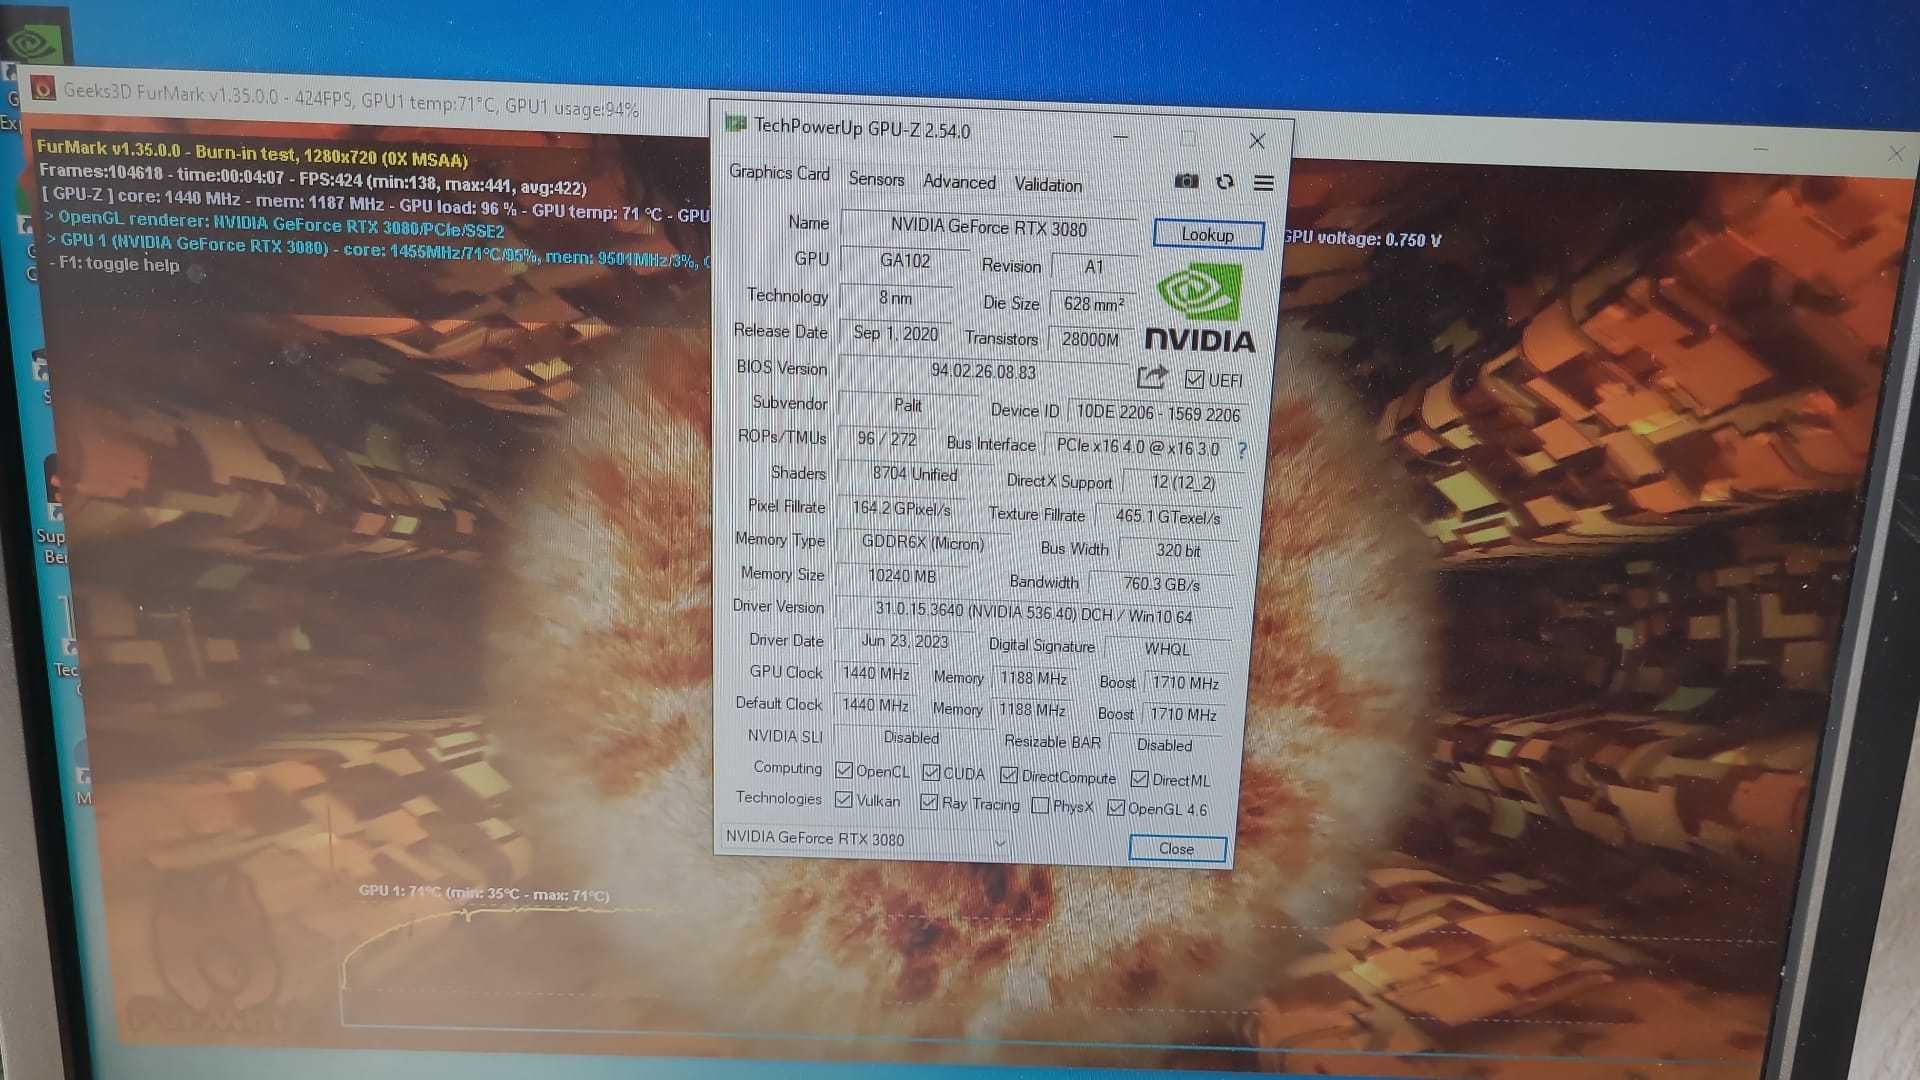Click the FurMark GPU 1 temperature graph label
1920x1080 pixels.
484,893
